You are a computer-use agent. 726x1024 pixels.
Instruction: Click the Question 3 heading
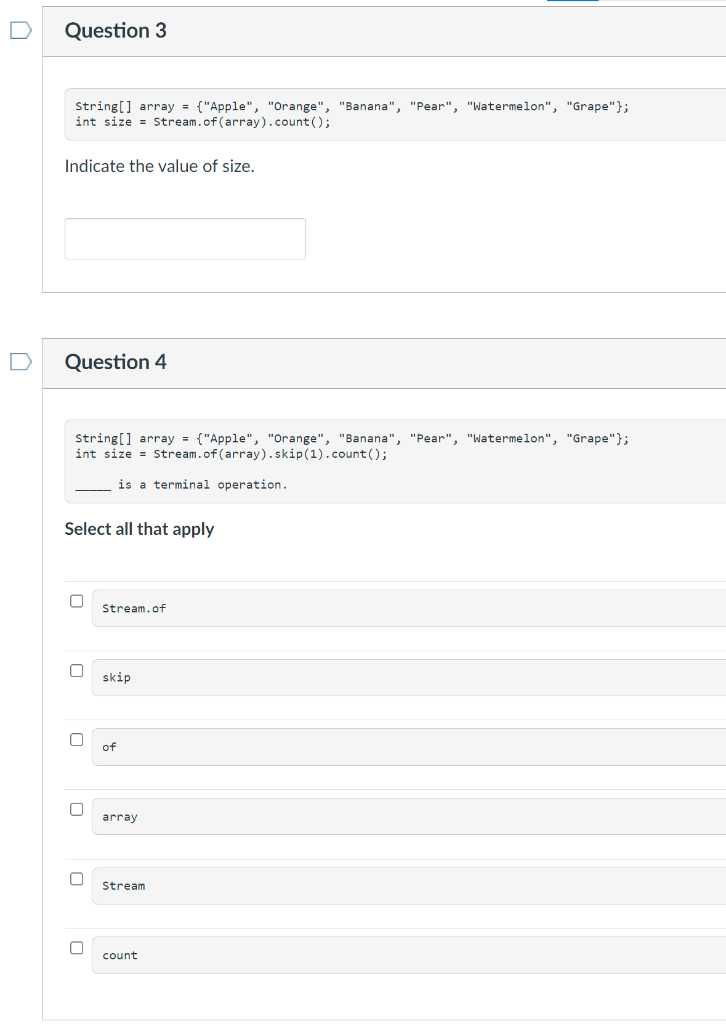pos(115,31)
